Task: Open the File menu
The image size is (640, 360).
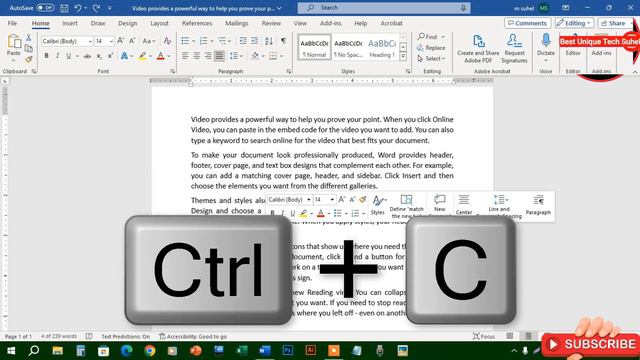Action: click(12, 23)
